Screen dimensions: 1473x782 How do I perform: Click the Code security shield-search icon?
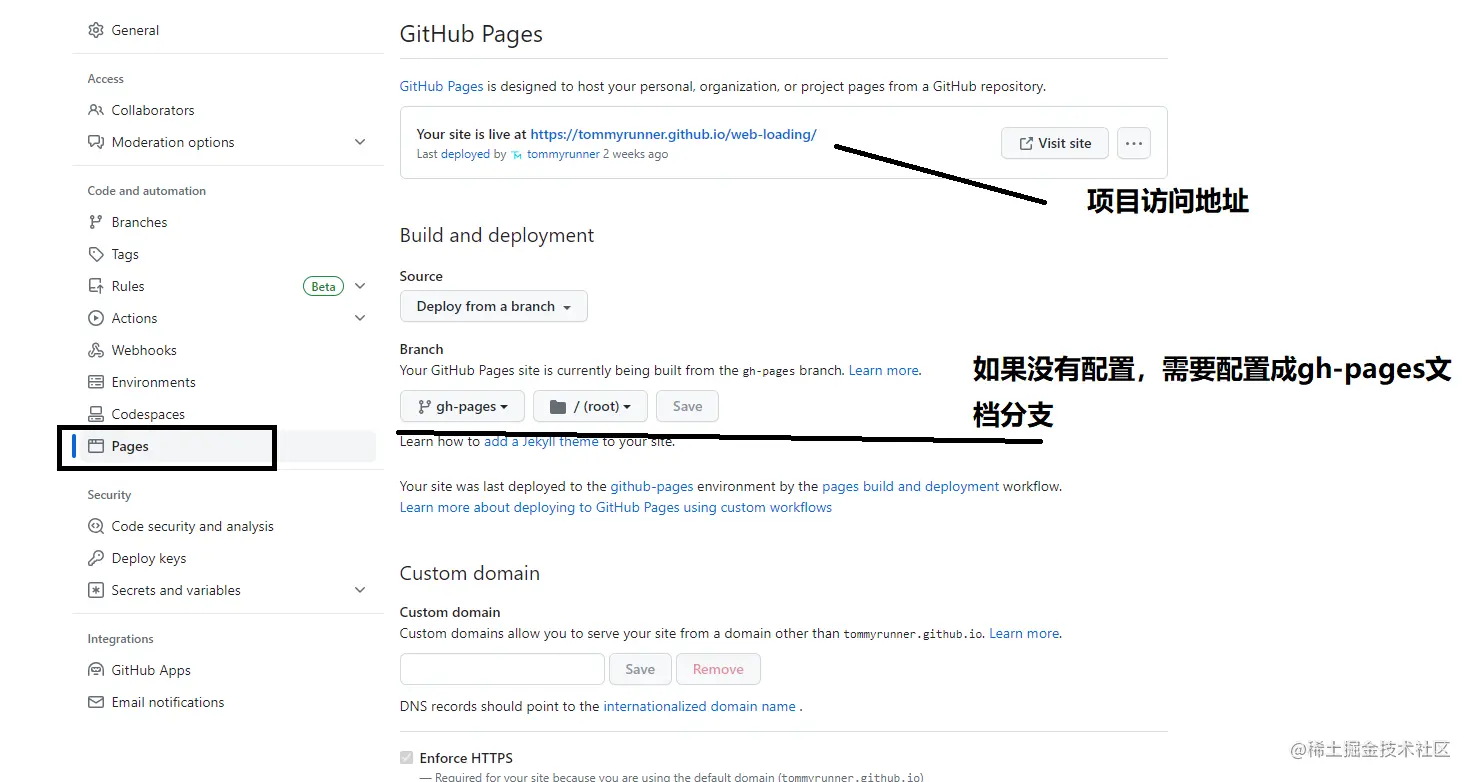tap(96, 526)
